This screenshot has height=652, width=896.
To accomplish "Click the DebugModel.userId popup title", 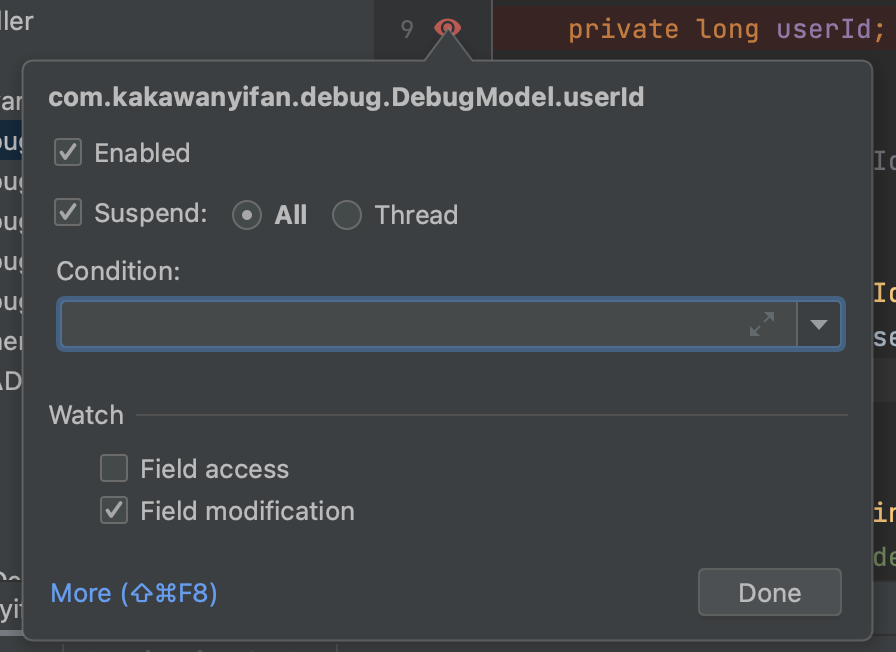I will click(346, 97).
